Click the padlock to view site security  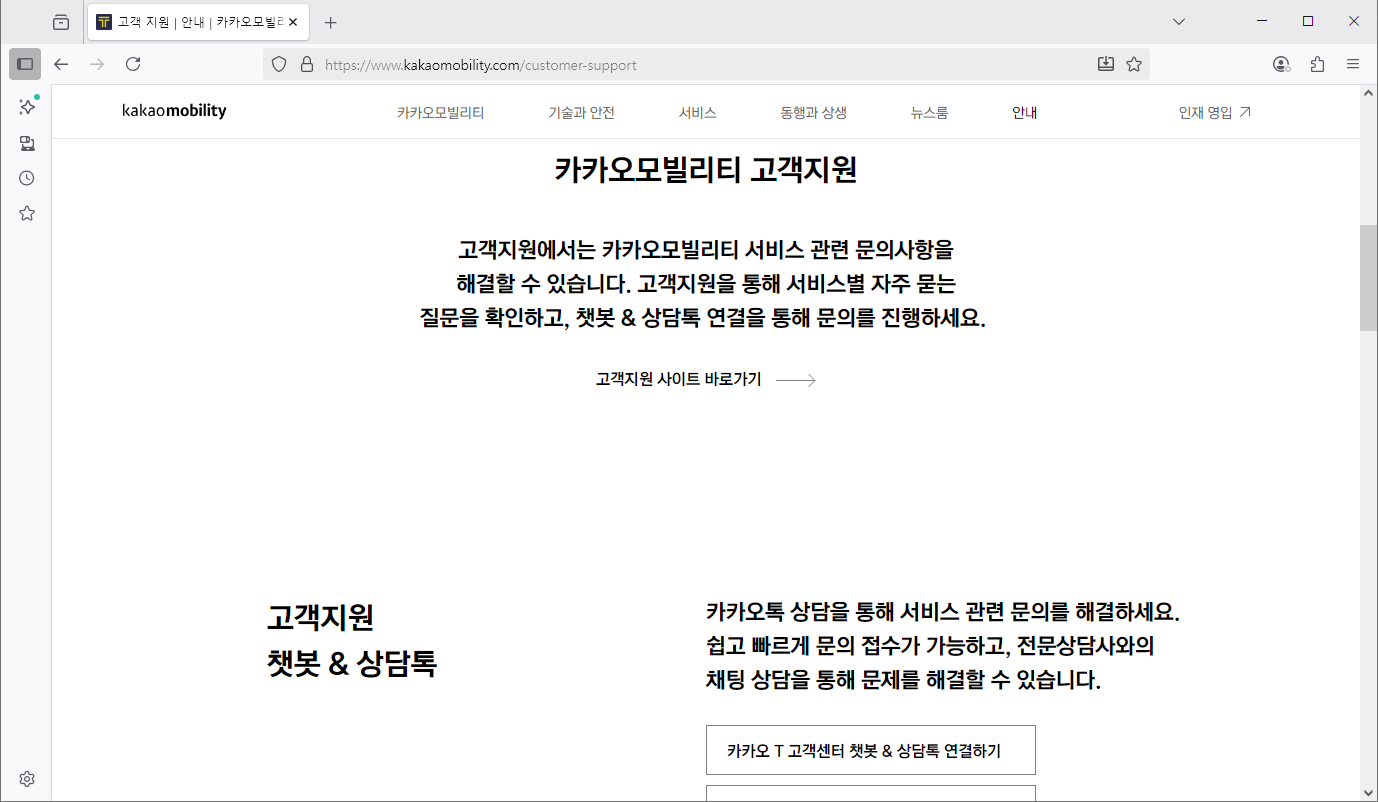(304, 63)
